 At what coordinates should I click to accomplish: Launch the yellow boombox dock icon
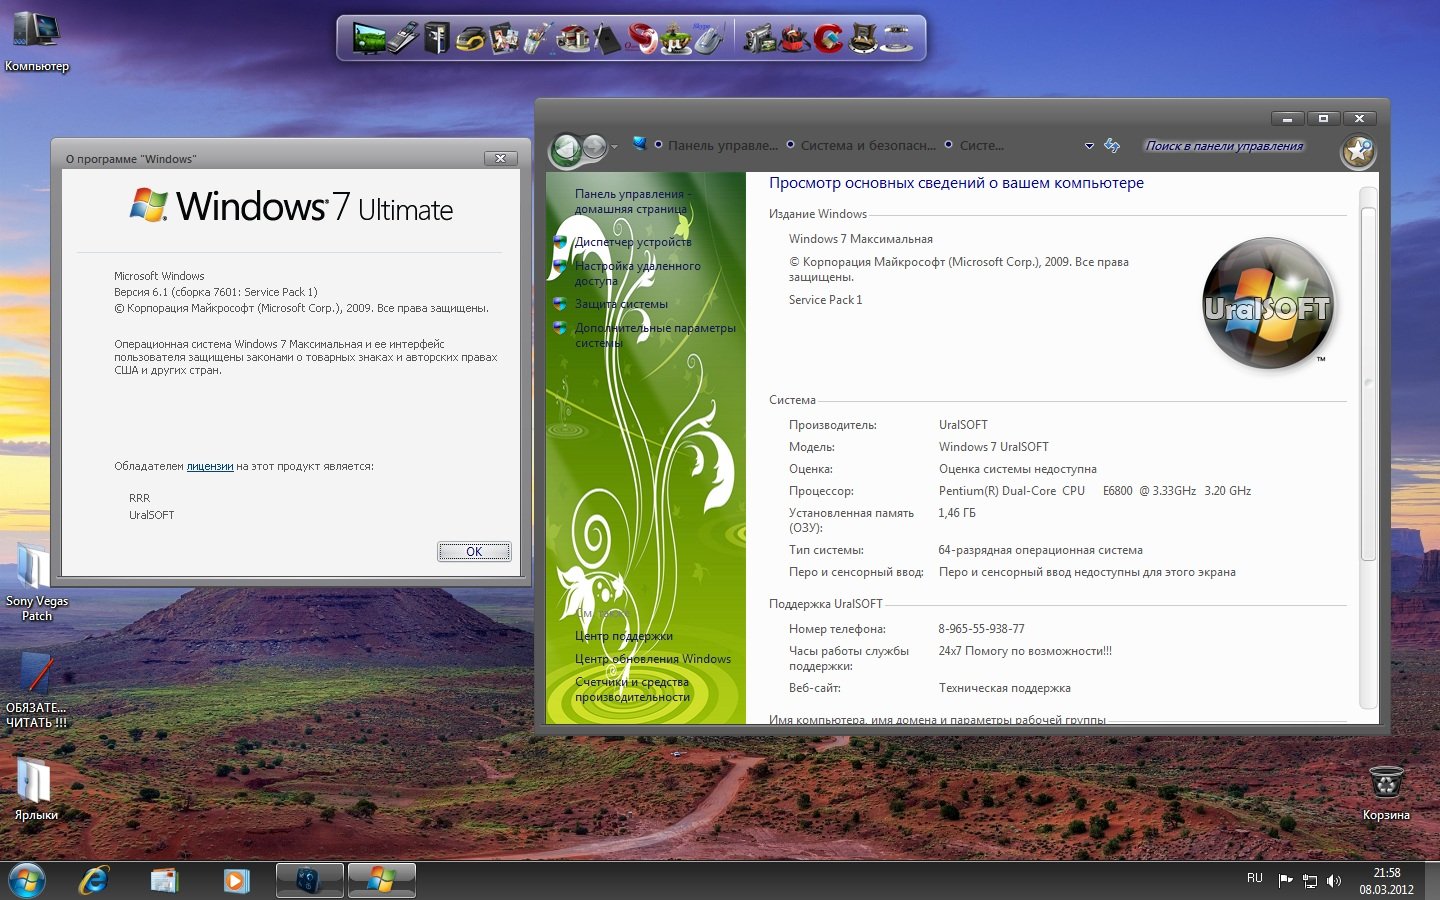[470, 38]
